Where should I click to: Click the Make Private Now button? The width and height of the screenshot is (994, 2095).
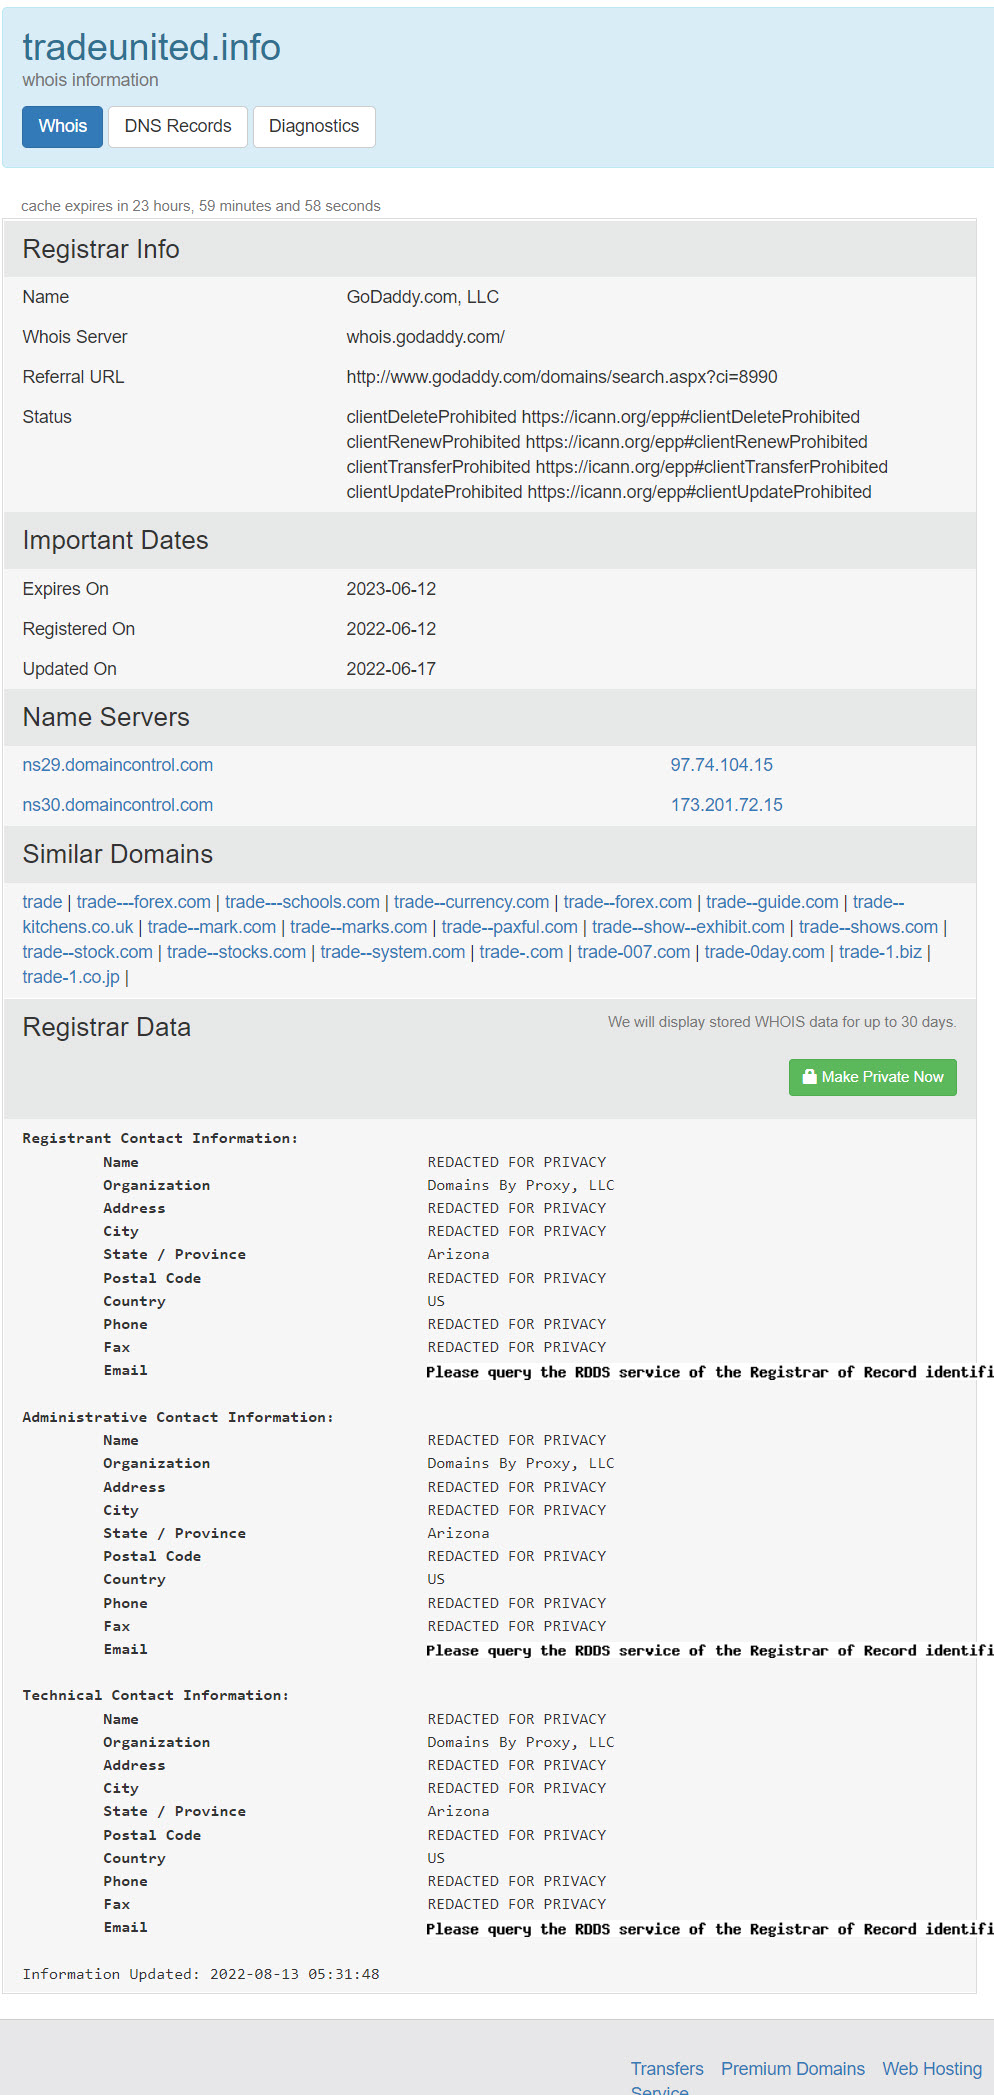click(873, 1077)
